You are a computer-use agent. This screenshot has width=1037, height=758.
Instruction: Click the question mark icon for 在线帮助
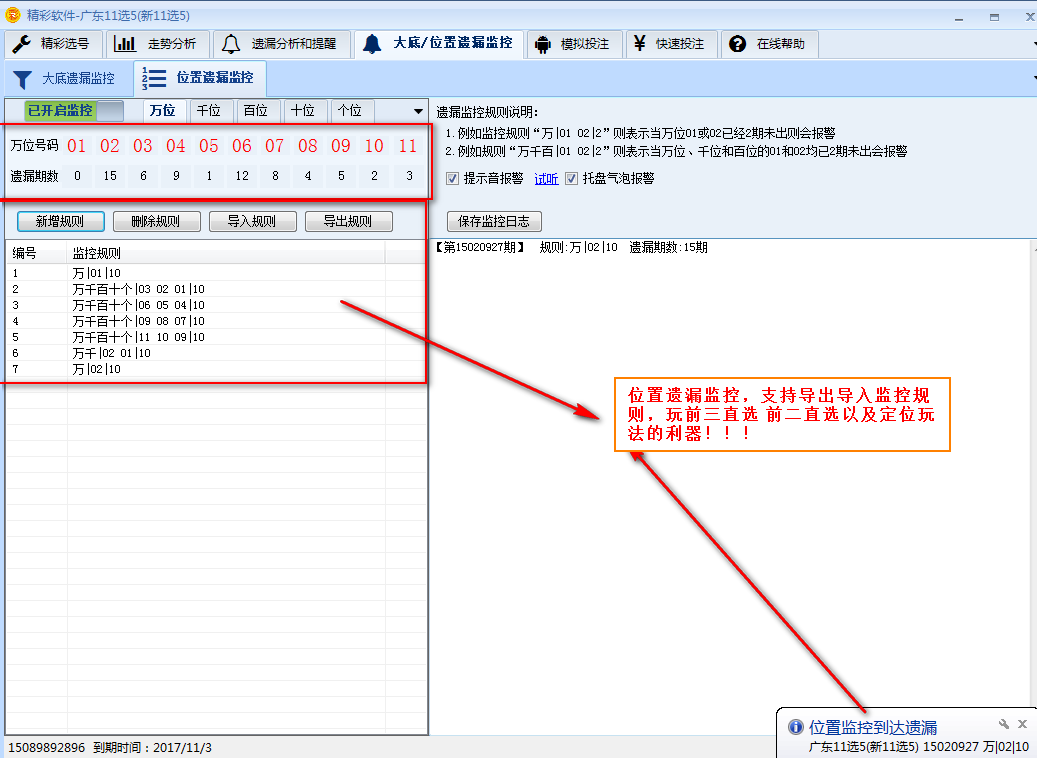pyautogui.click(x=738, y=44)
